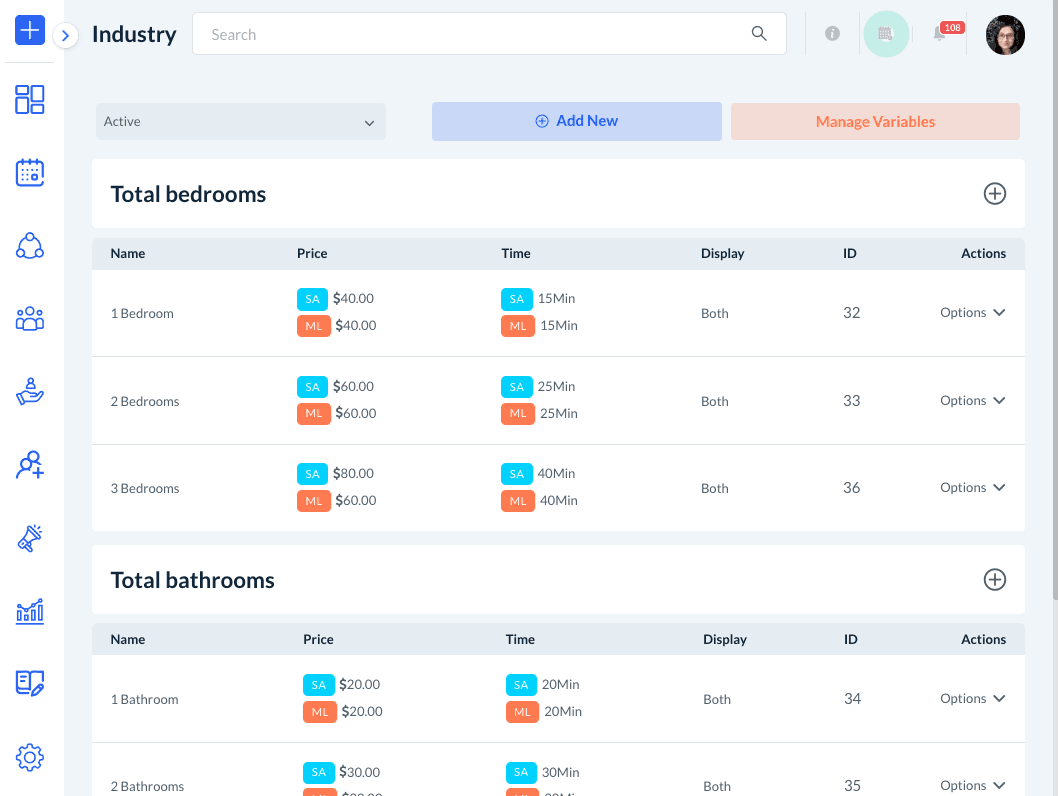Expand the sidebar with the arrow toggle
1058x796 pixels.
tap(65, 36)
